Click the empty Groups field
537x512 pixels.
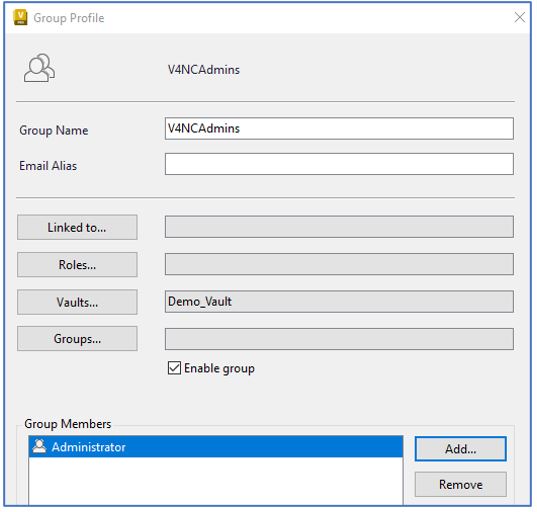click(x=339, y=339)
